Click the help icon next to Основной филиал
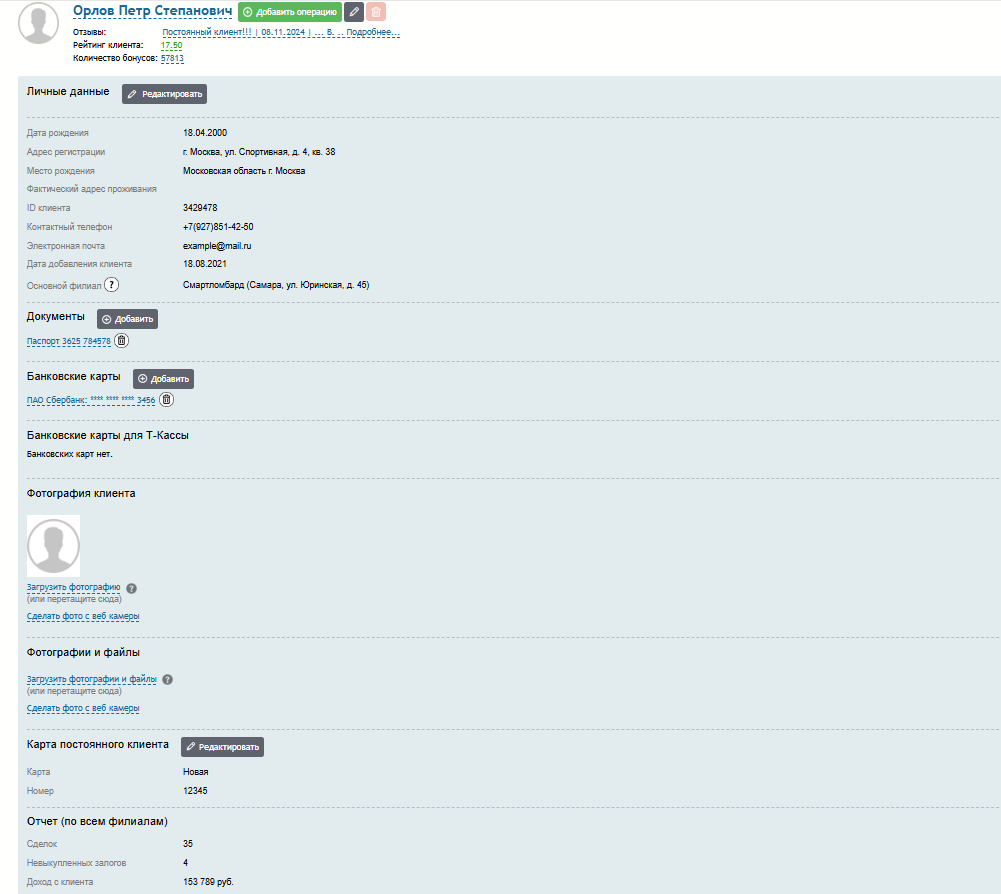The height and width of the screenshot is (894, 1001). tap(112, 285)
